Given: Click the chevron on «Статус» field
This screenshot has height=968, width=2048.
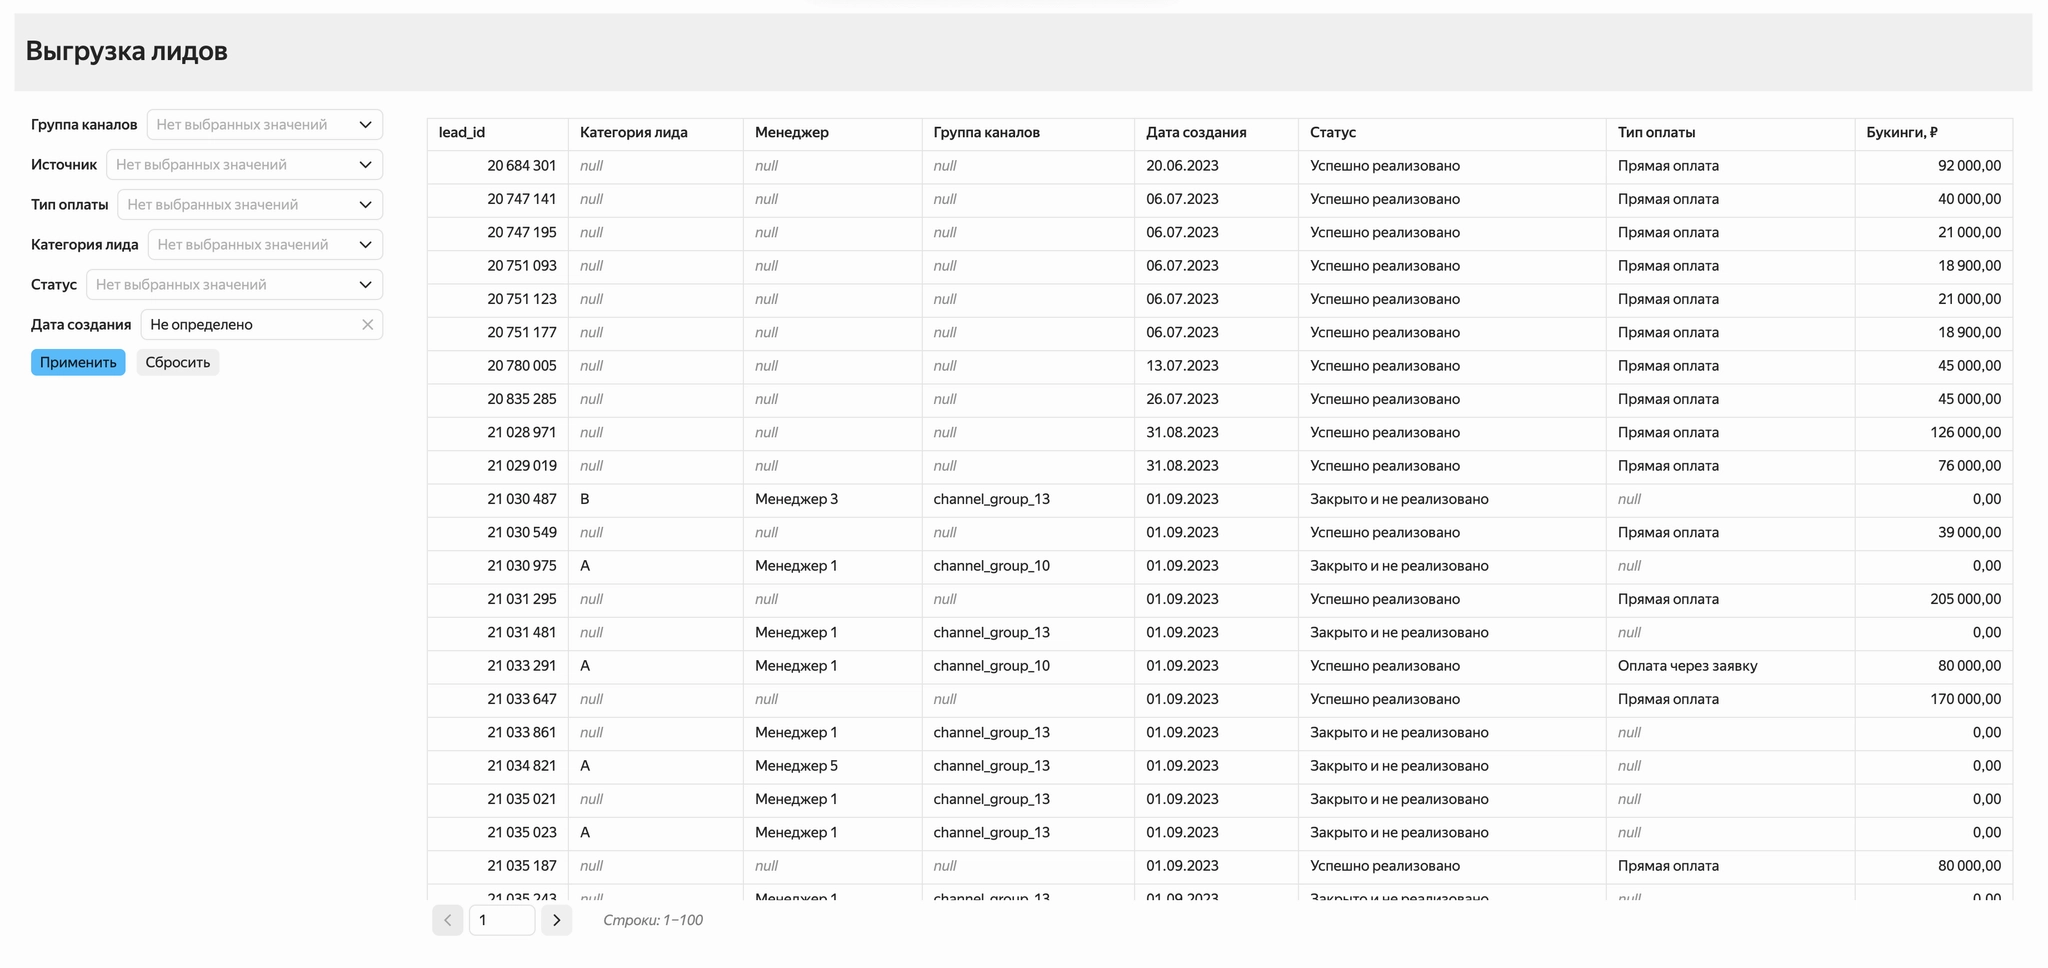Looking at the screenshot, I should click(x=366, y=284).
